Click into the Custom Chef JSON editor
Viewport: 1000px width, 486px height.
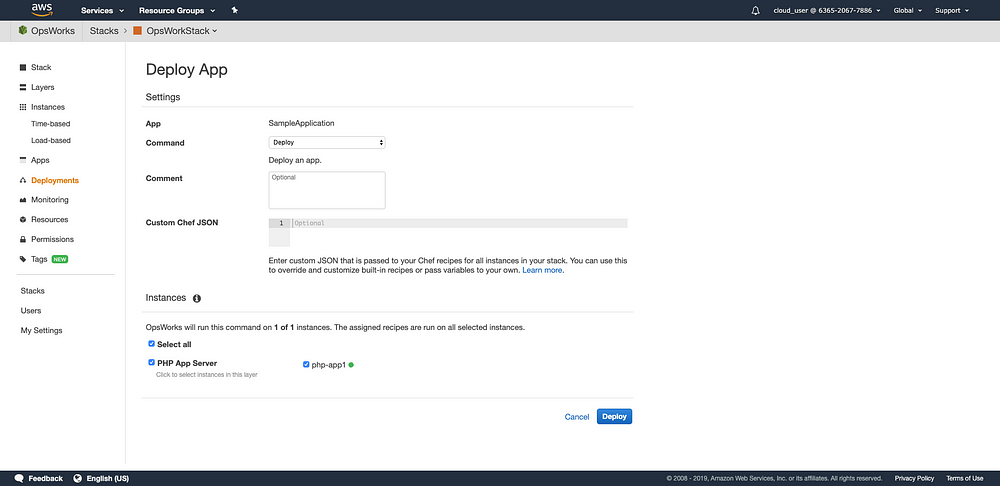click(448, 232)
